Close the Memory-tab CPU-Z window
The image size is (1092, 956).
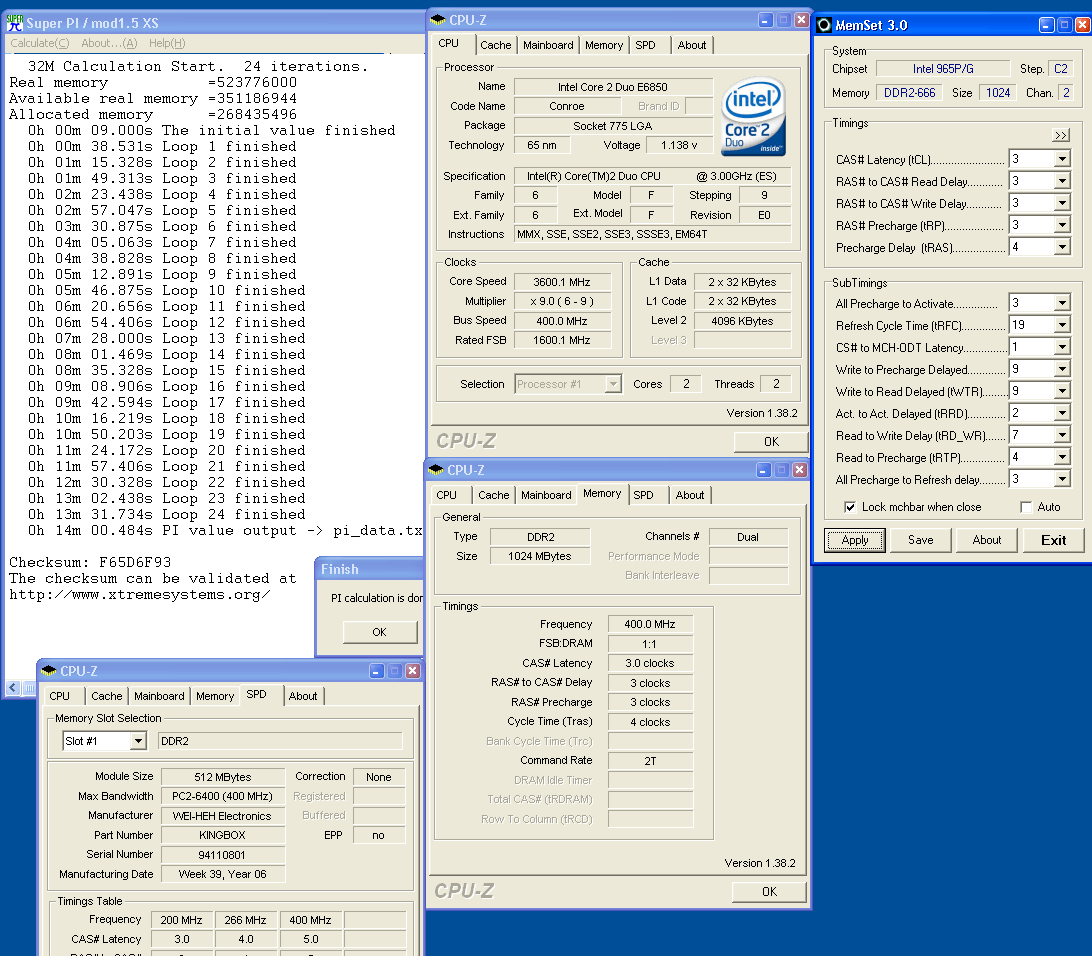[x=800, y=470]
